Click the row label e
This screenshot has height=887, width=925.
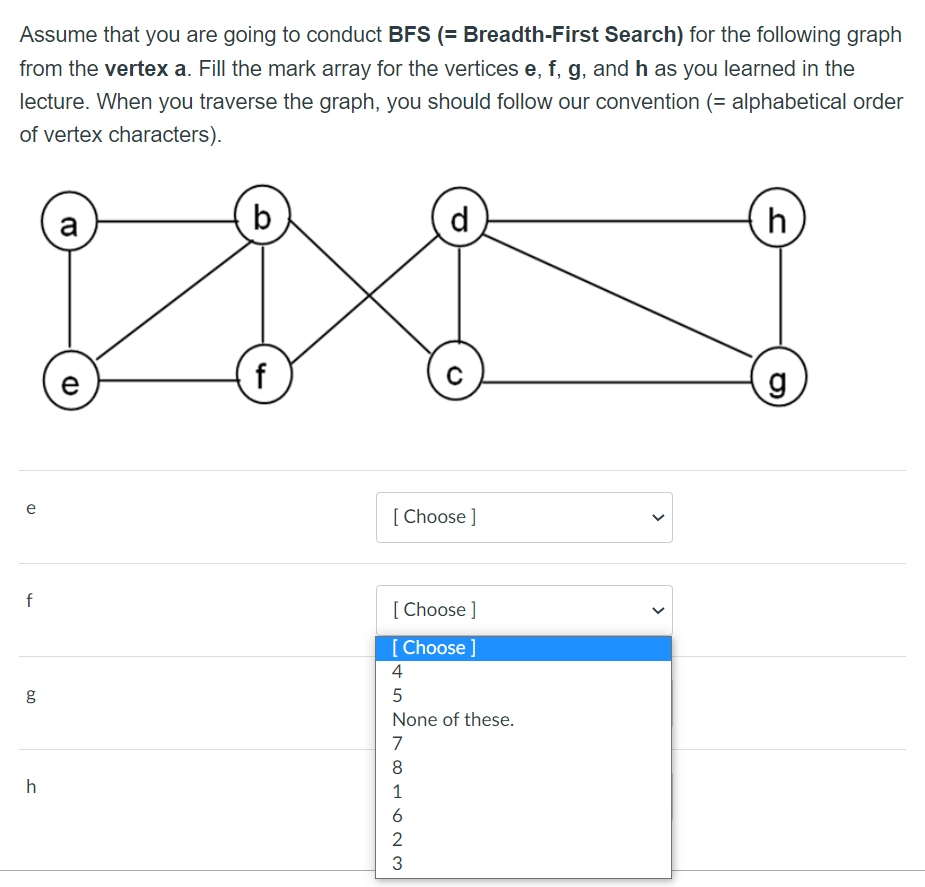coord(31,508)
